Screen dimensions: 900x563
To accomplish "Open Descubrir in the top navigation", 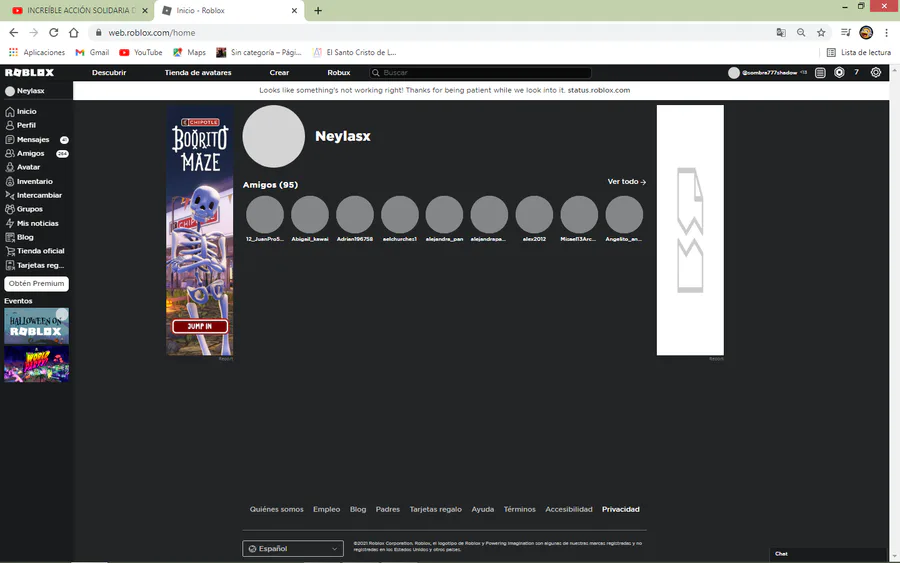I will [109, 72].
